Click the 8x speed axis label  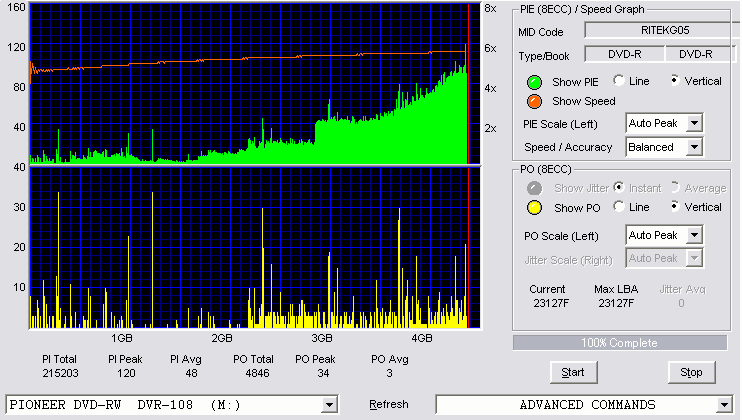490,9
